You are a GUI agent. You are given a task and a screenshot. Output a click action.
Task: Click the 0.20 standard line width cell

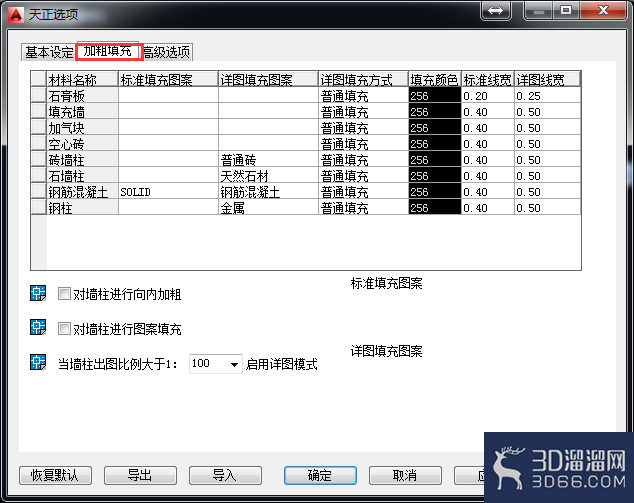coord(488,96)
